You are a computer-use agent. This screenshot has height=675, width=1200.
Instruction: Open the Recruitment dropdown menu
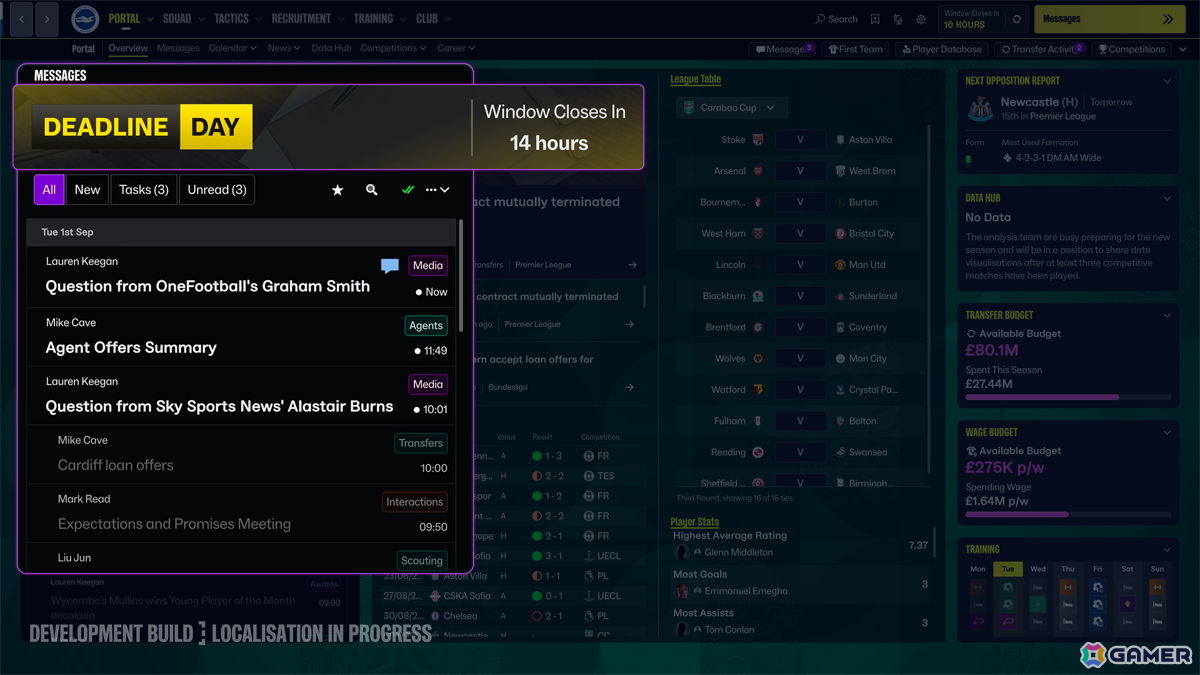click(308, 19)
